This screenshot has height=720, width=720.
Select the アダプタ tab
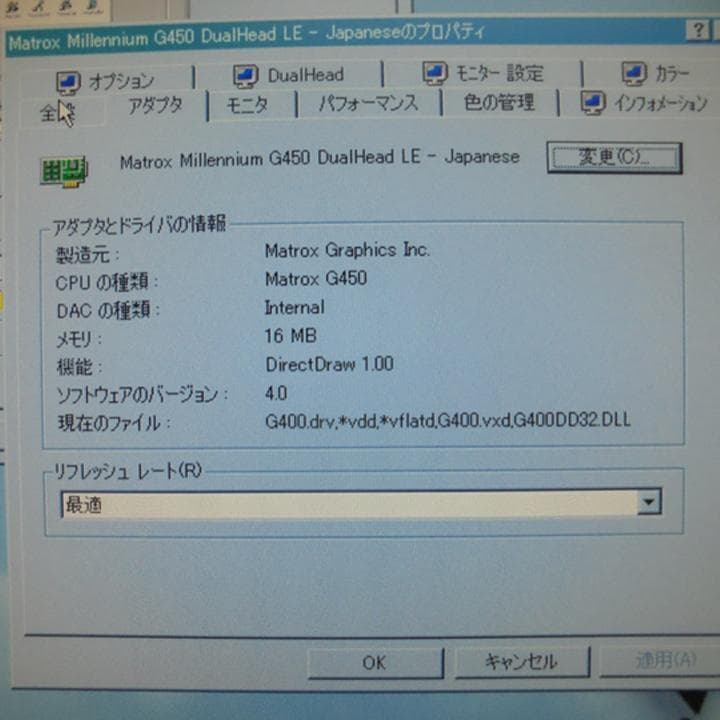[x=155, y=106]
